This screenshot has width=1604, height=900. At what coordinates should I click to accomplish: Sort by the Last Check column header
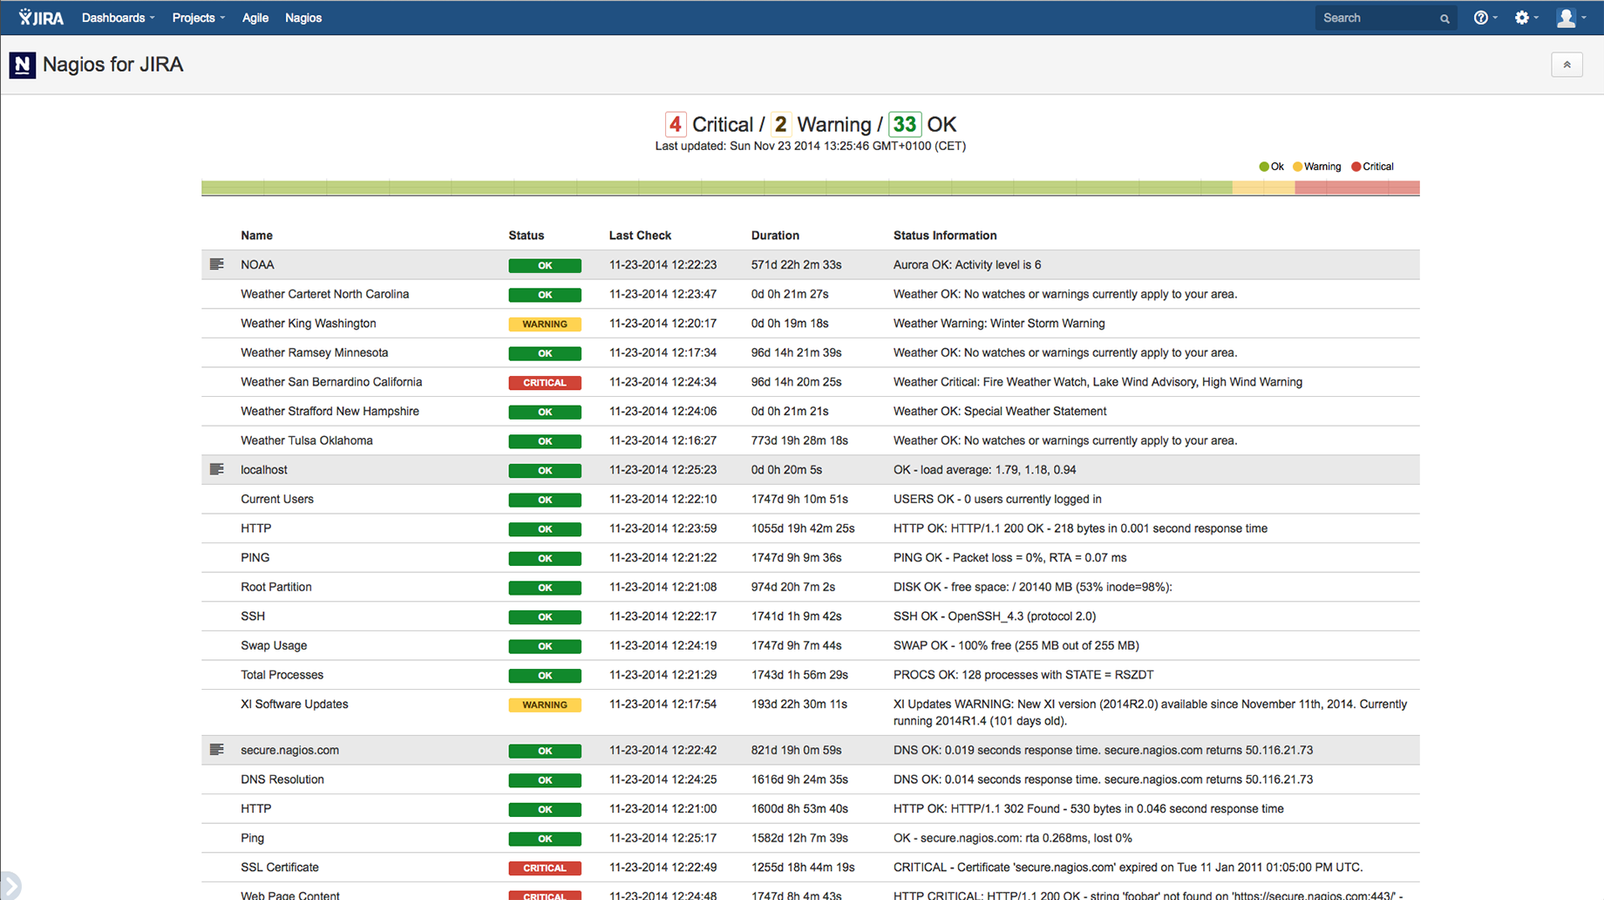(x=640, y=236)
